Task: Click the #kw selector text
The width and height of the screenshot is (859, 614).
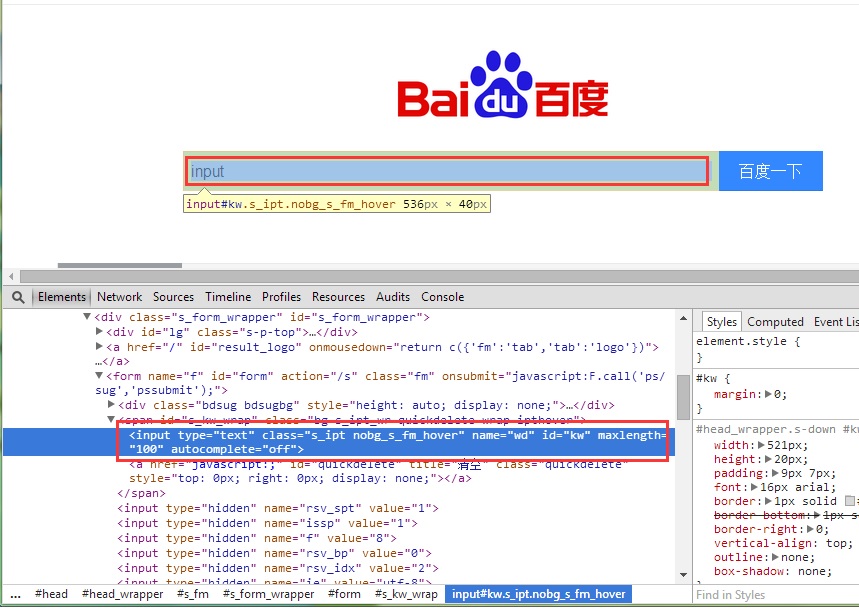Action: coord(706,378)
